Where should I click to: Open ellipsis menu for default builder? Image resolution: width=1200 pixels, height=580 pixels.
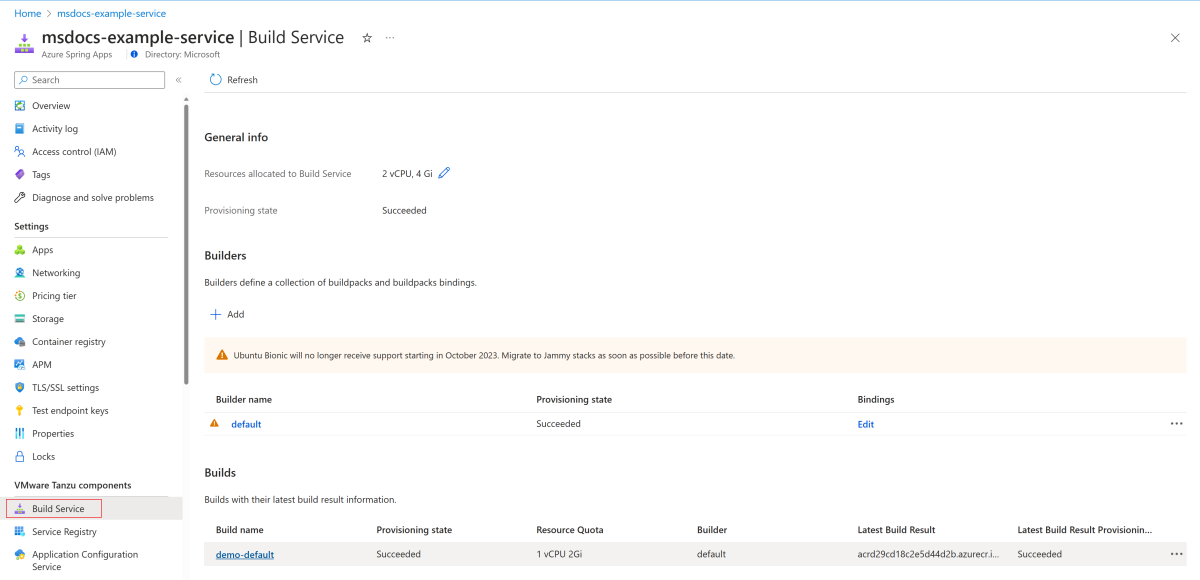(1176, 424)
